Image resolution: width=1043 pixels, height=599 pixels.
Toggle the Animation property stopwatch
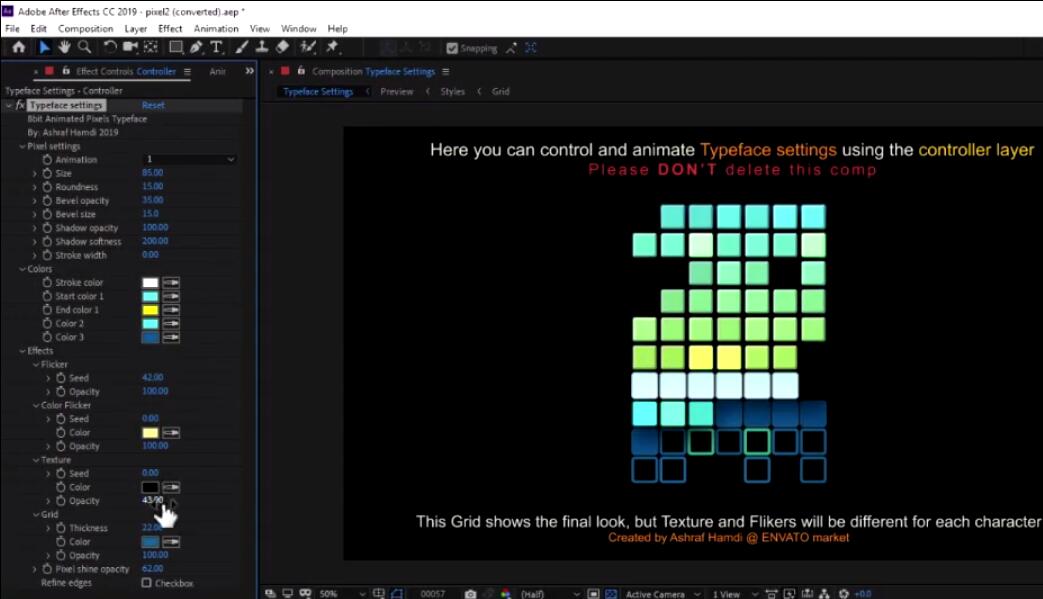coord(47,160)
